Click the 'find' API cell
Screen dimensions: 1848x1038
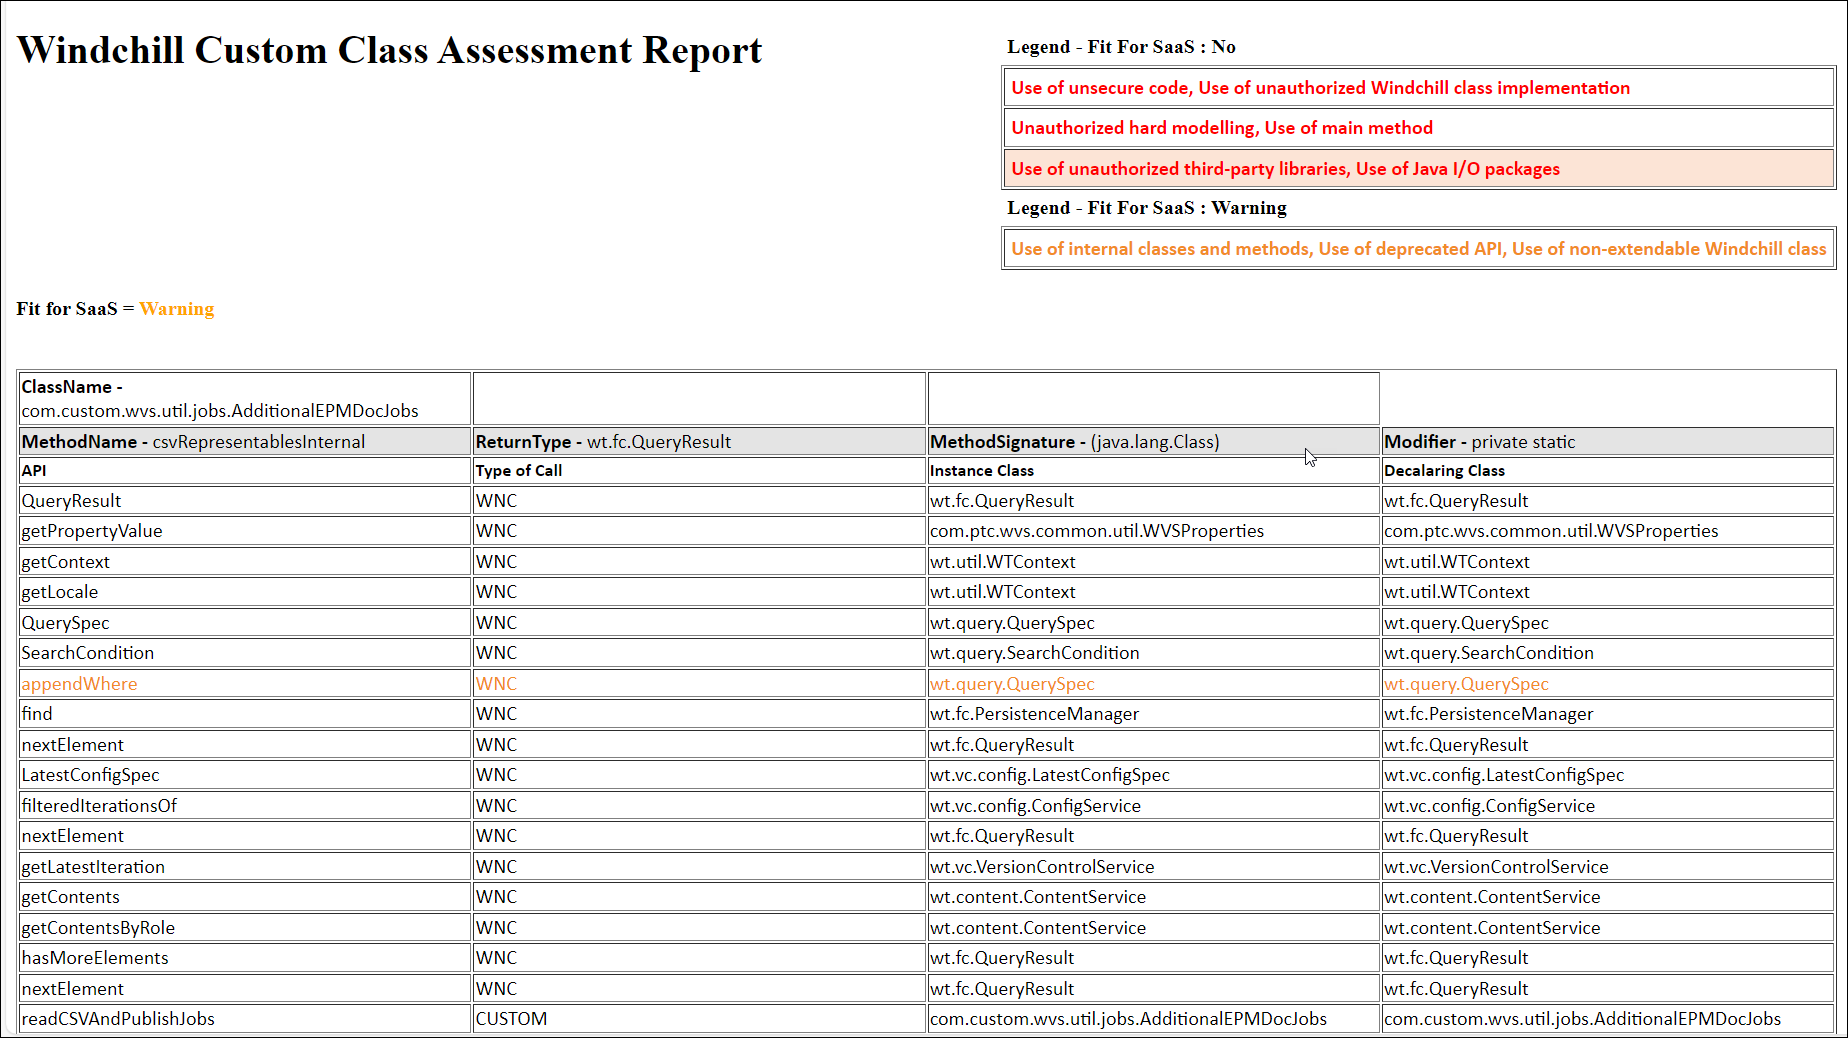245,714
